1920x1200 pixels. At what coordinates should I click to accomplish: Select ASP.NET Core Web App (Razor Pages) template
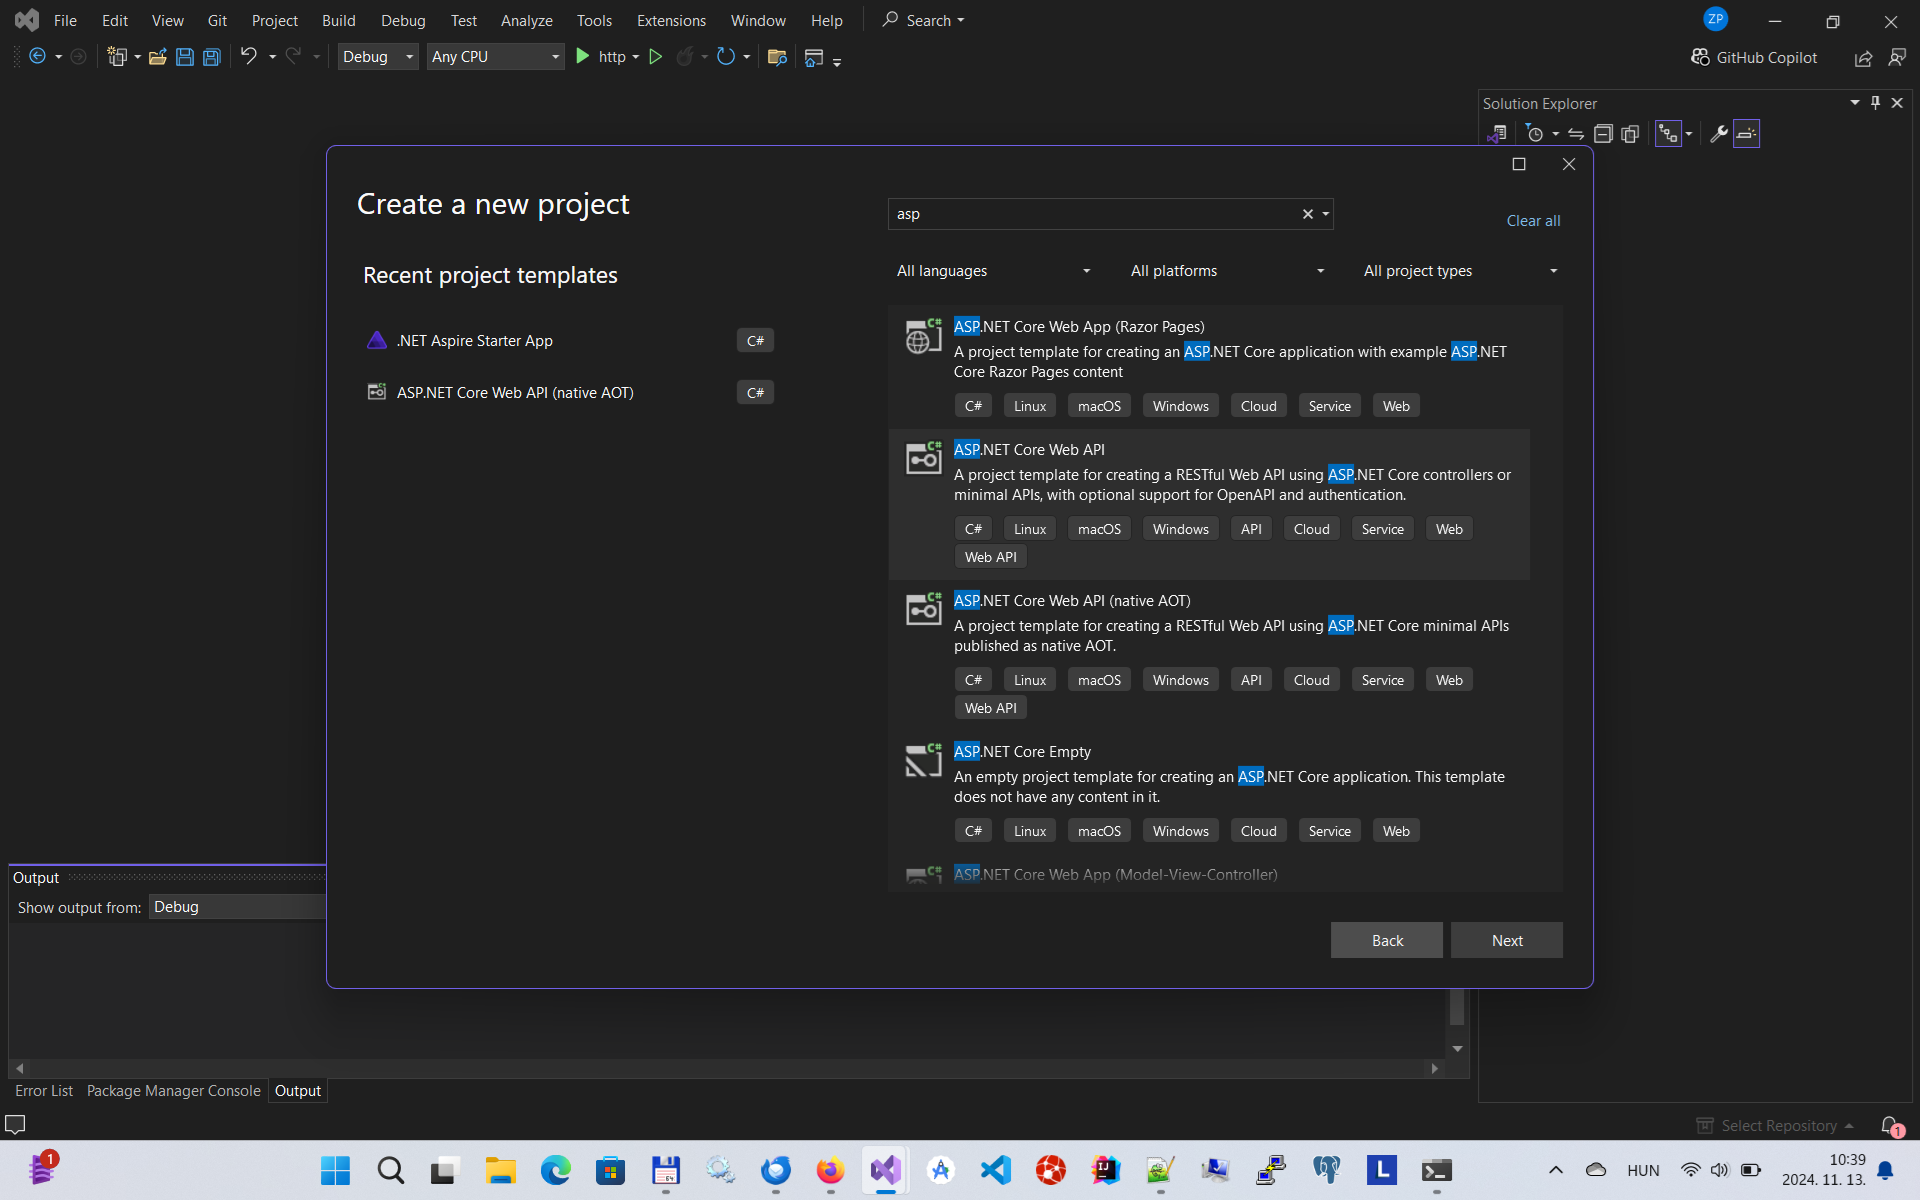pos(1209,367)
